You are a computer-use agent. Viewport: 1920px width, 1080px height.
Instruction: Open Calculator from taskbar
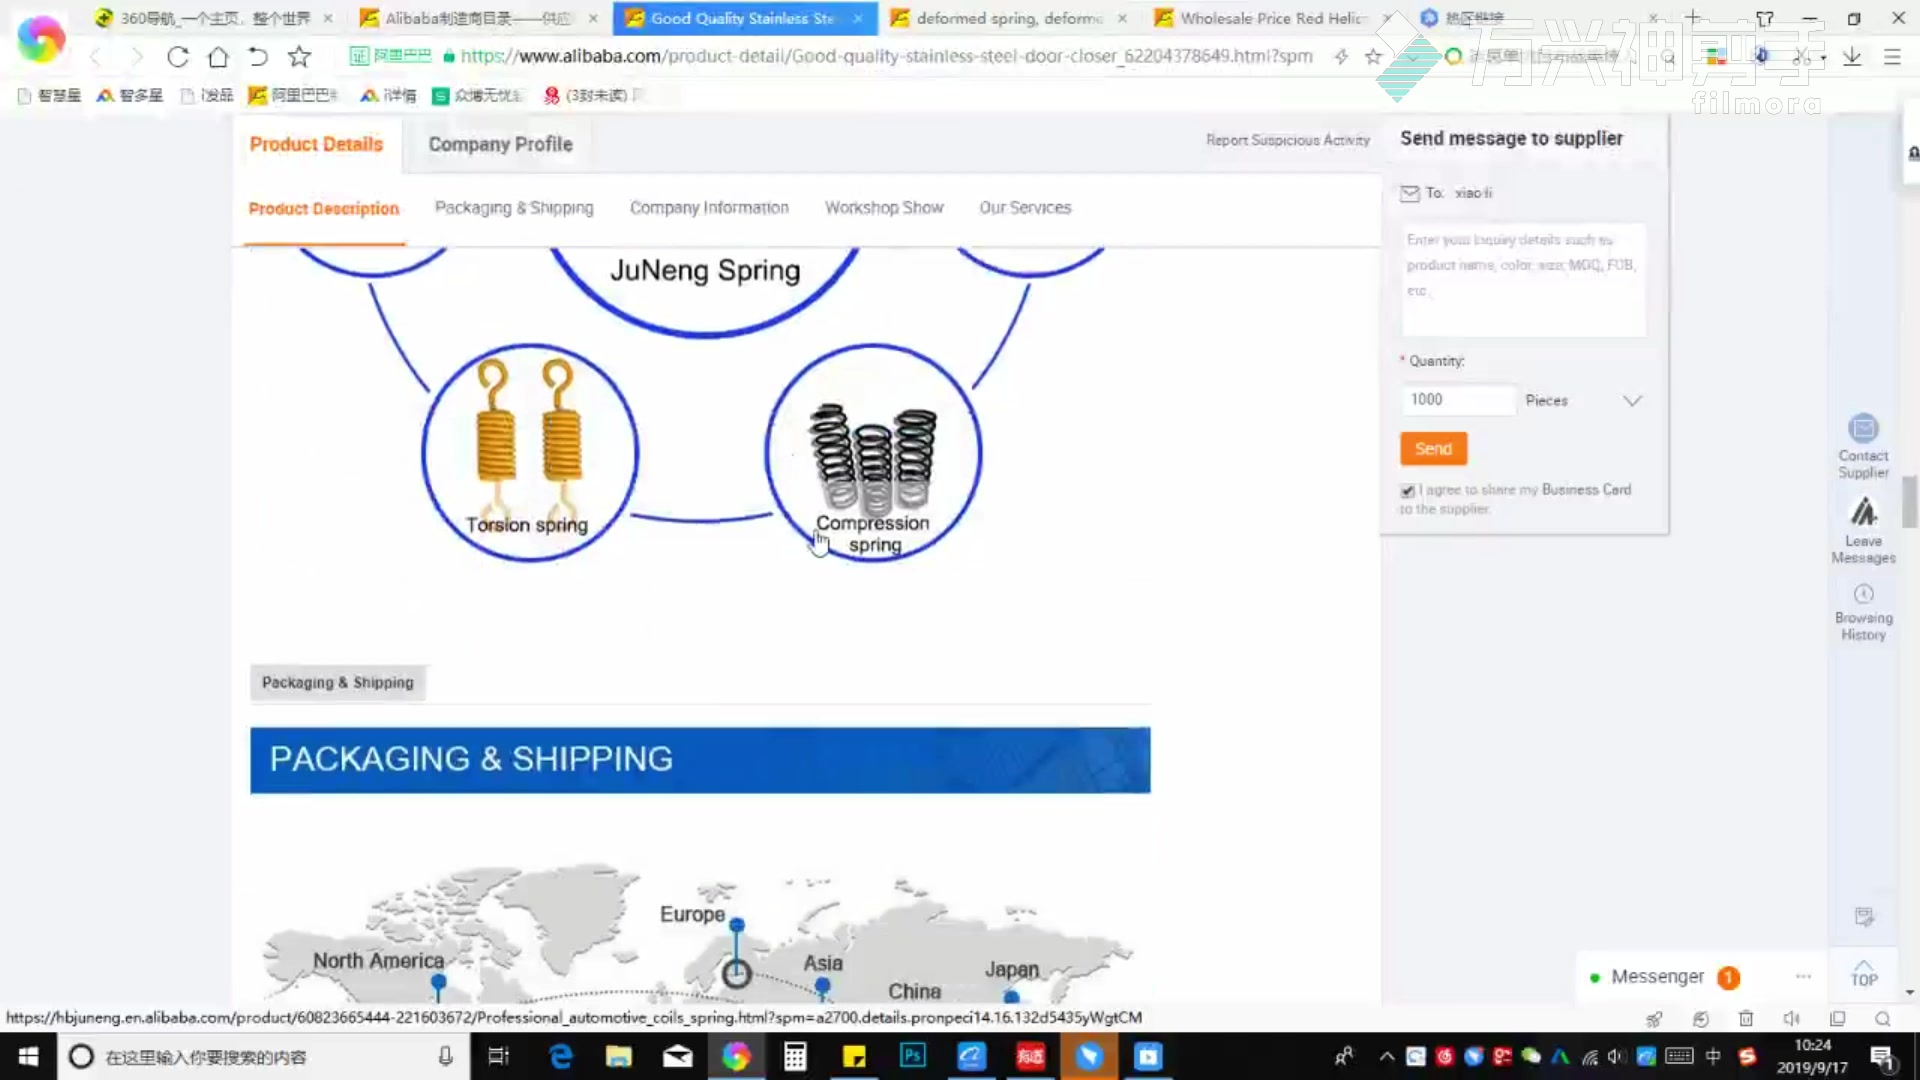795,1056
